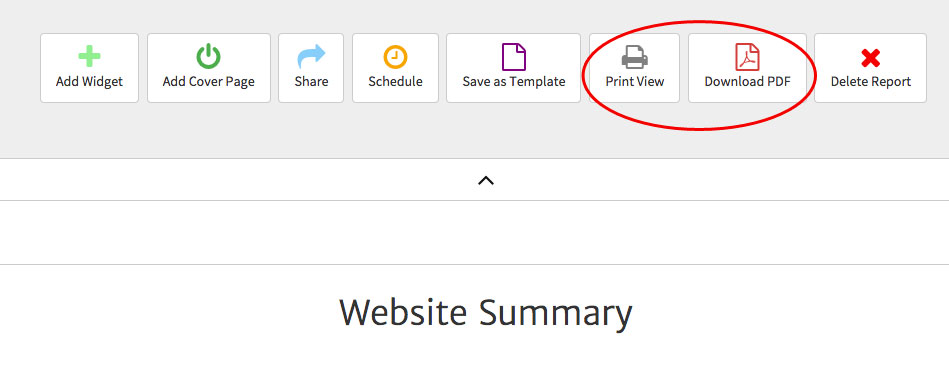Click the red PDF document icon
The width and height of the screenshot is (949, 372).
click(x=747, y=57)
